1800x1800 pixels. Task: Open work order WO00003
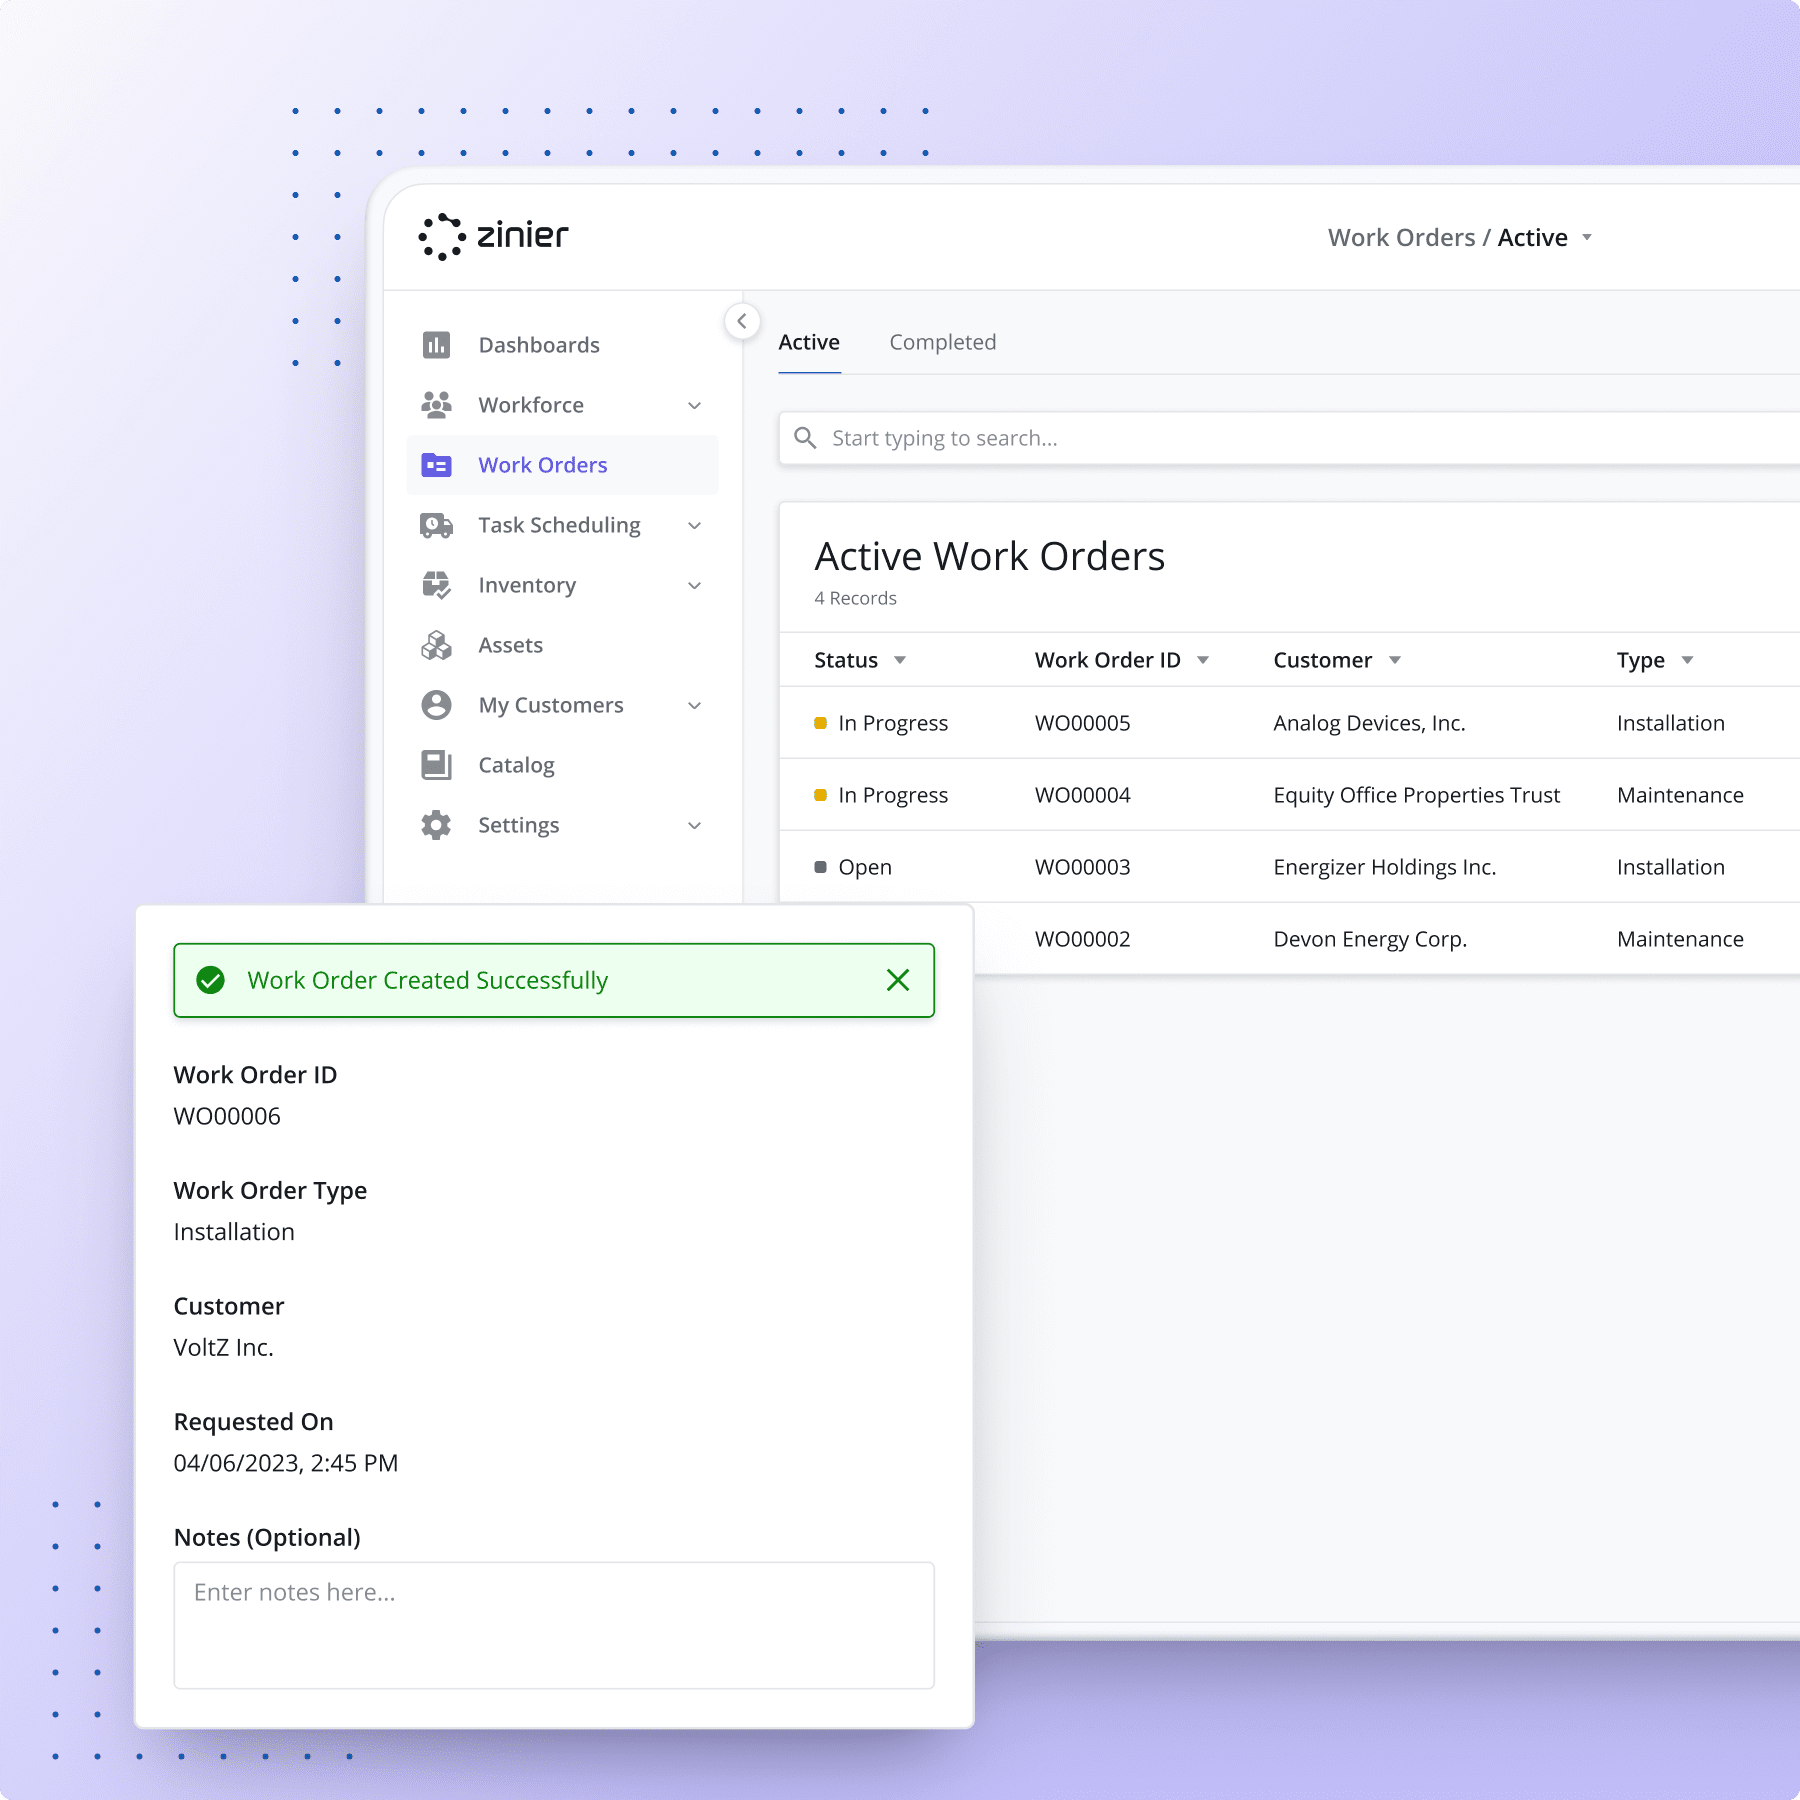tap(1083, 867)
